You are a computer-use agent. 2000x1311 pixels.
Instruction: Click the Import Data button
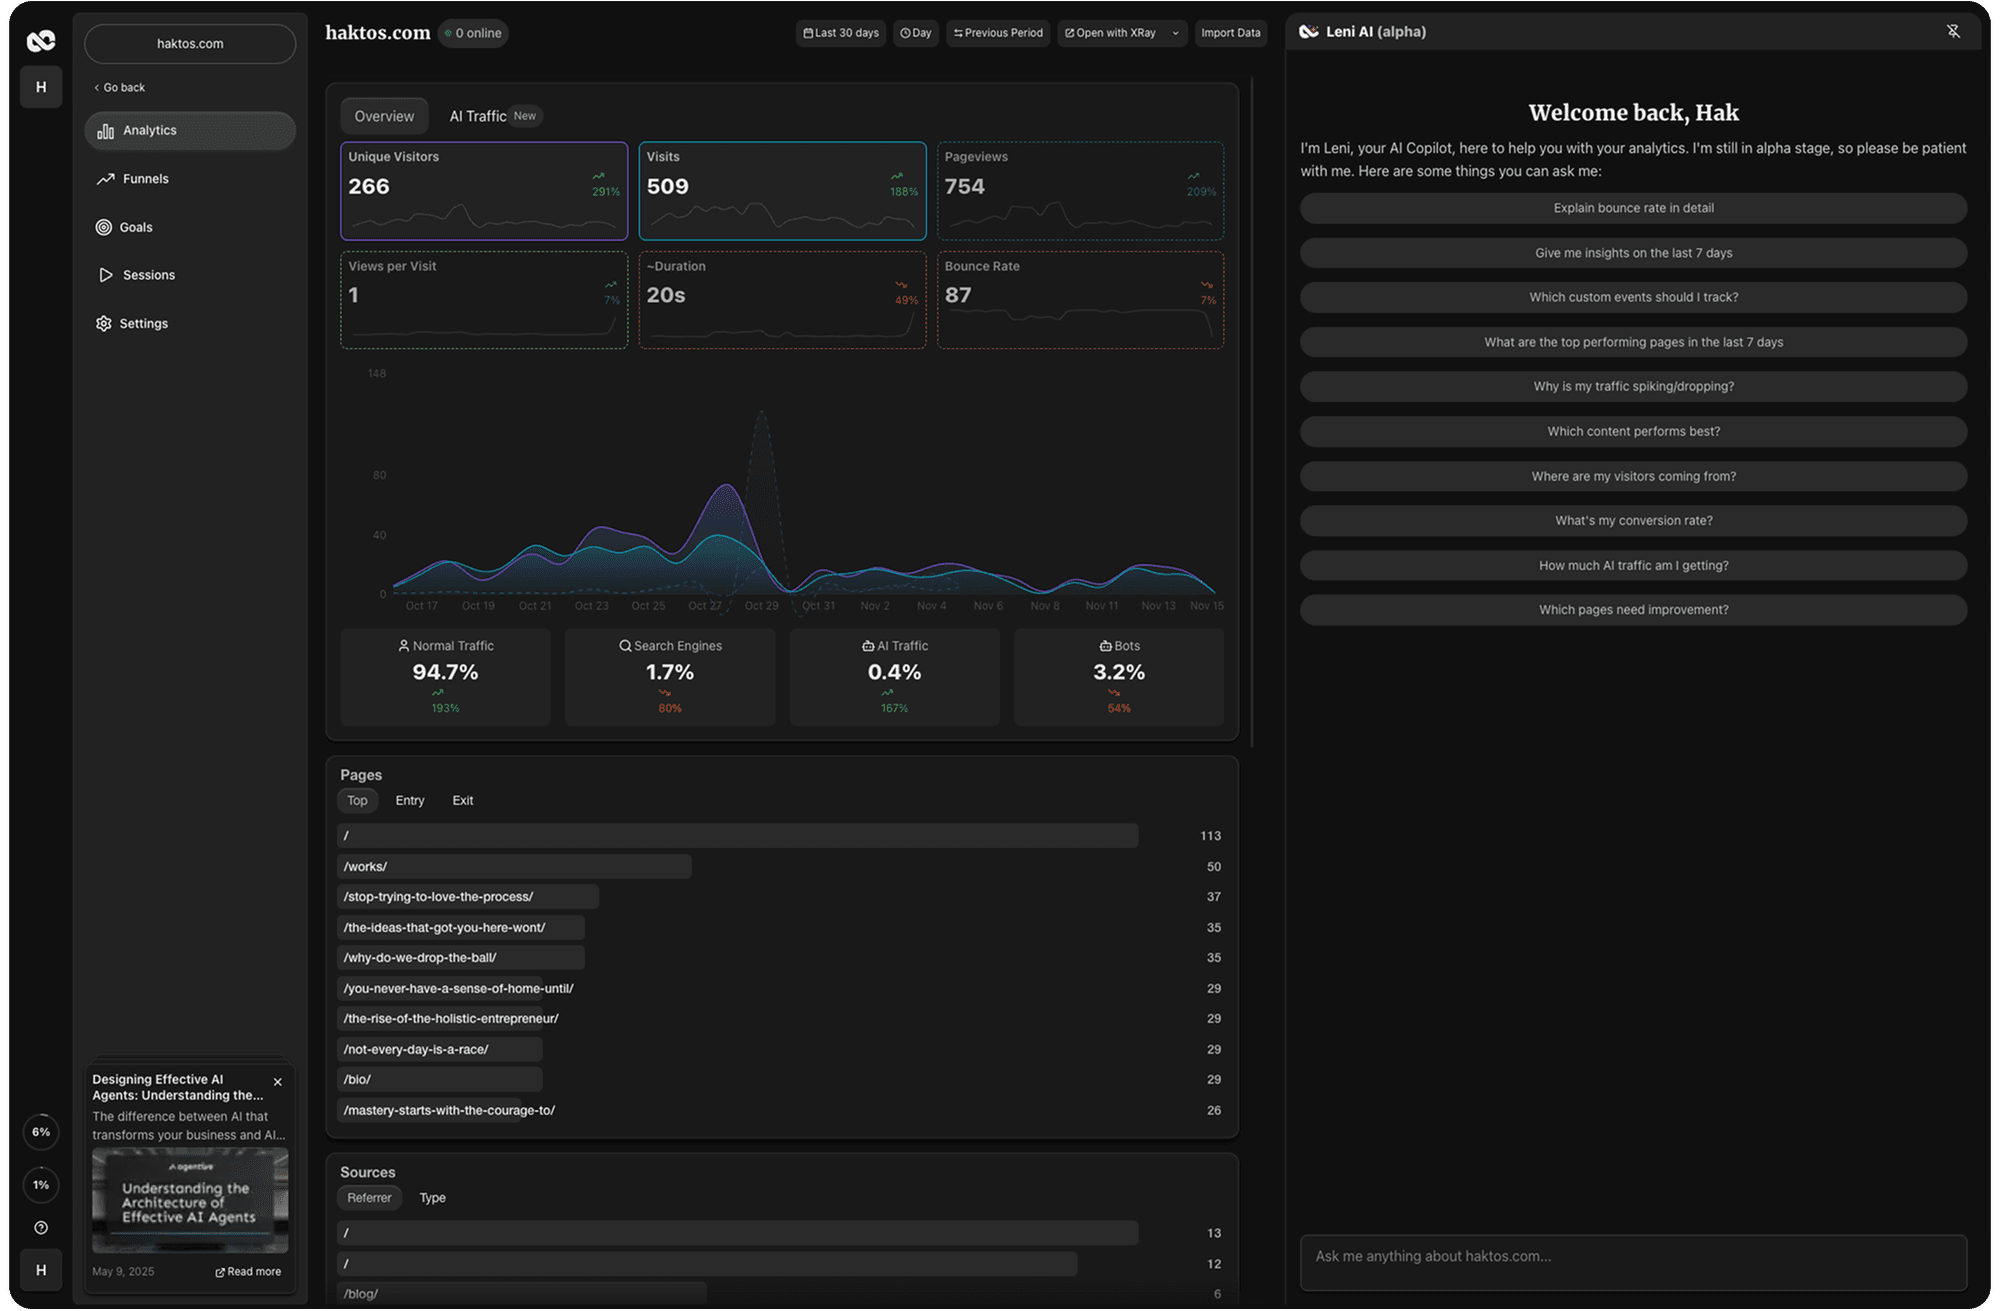(x=1230, y=33)
